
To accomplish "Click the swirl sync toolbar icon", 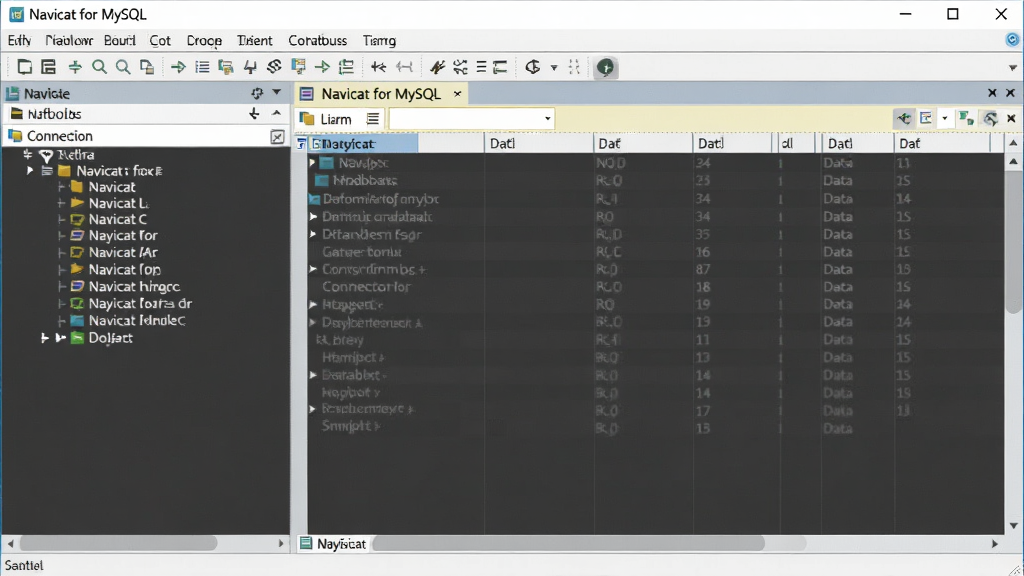I will 274,67.
